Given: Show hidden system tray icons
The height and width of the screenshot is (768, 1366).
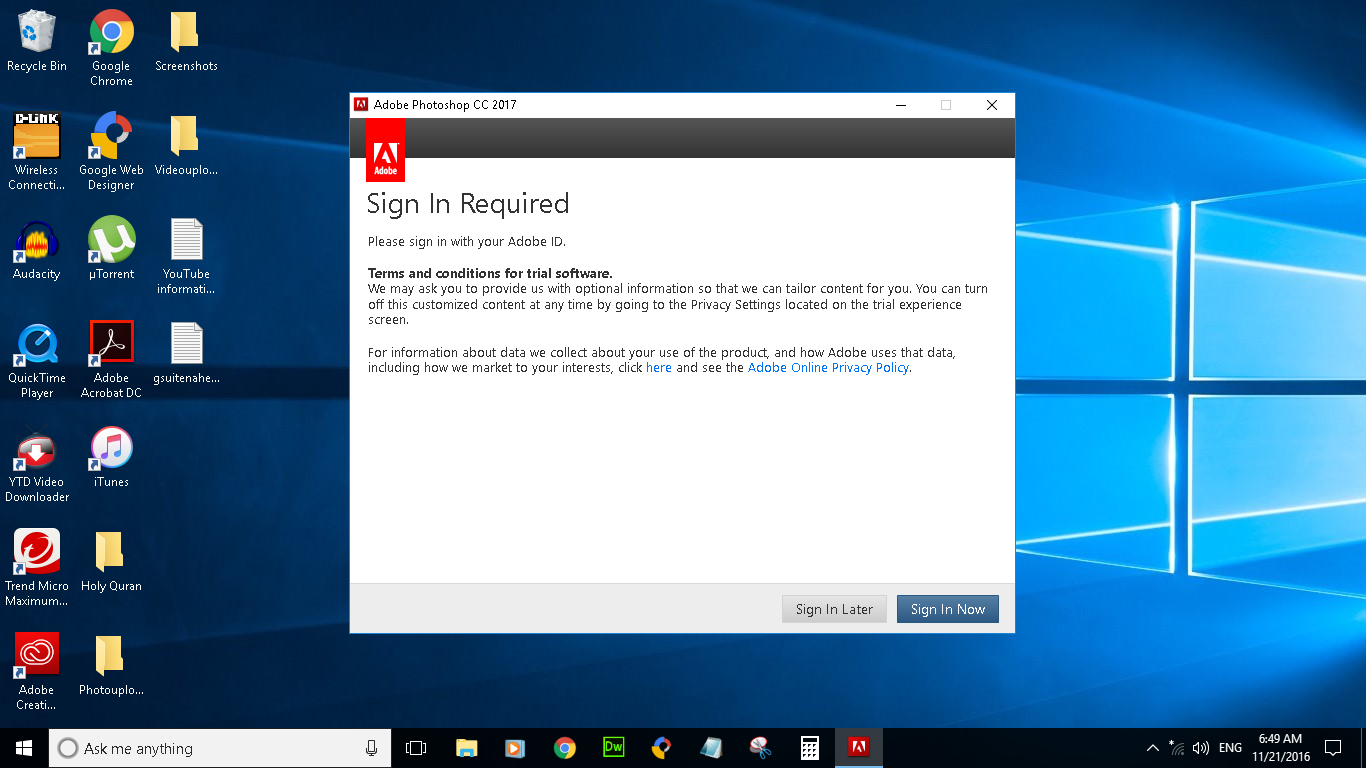Looking at the screenshot, I should 1153,748.
